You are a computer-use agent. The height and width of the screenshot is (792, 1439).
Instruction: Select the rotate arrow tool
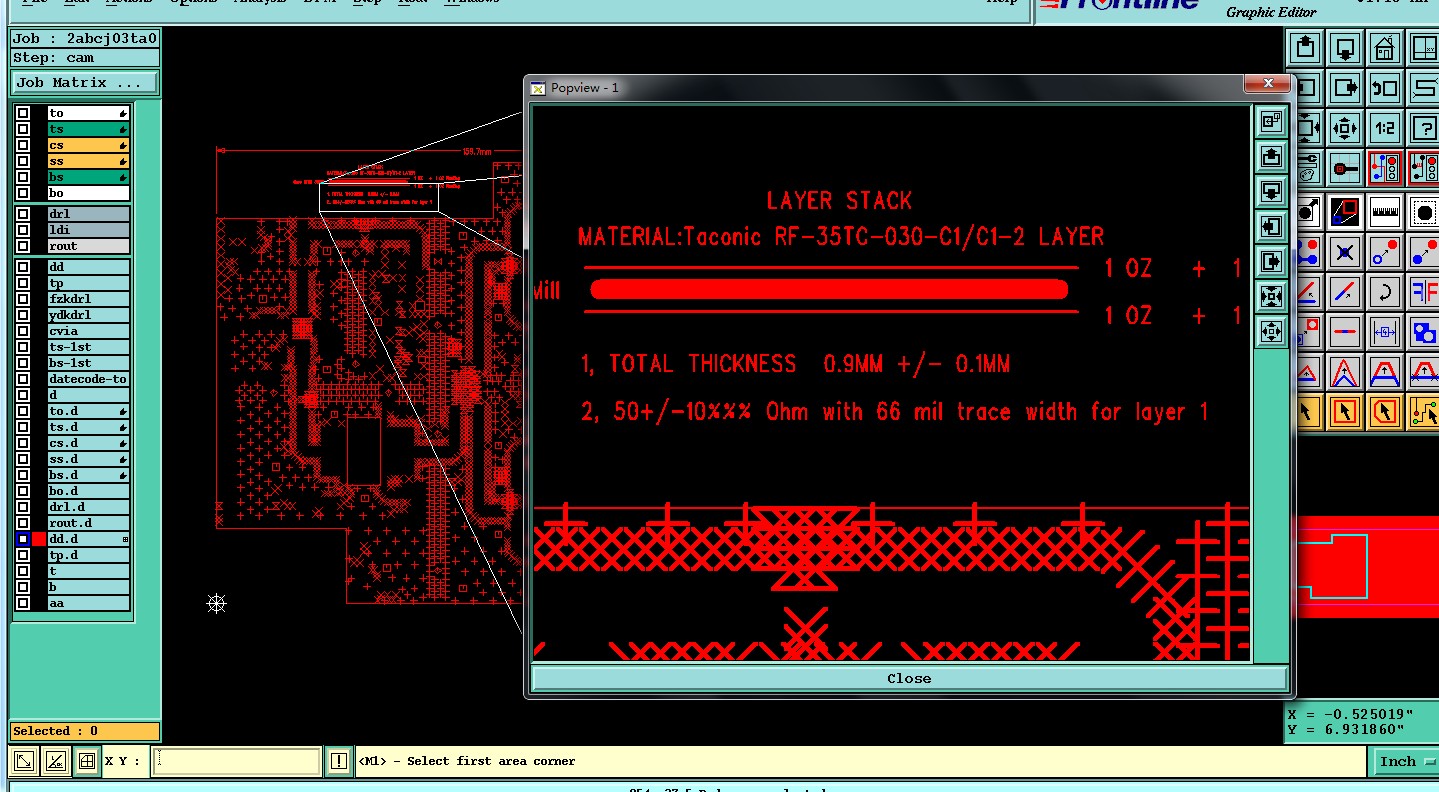tap(1385, 292)
